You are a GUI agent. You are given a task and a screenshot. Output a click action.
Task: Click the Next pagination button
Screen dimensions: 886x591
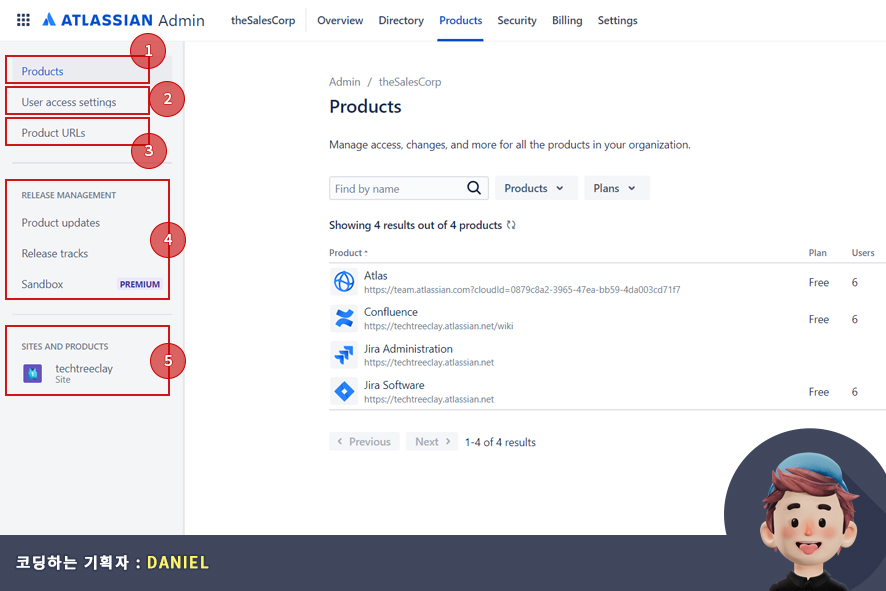click(432, 441)
